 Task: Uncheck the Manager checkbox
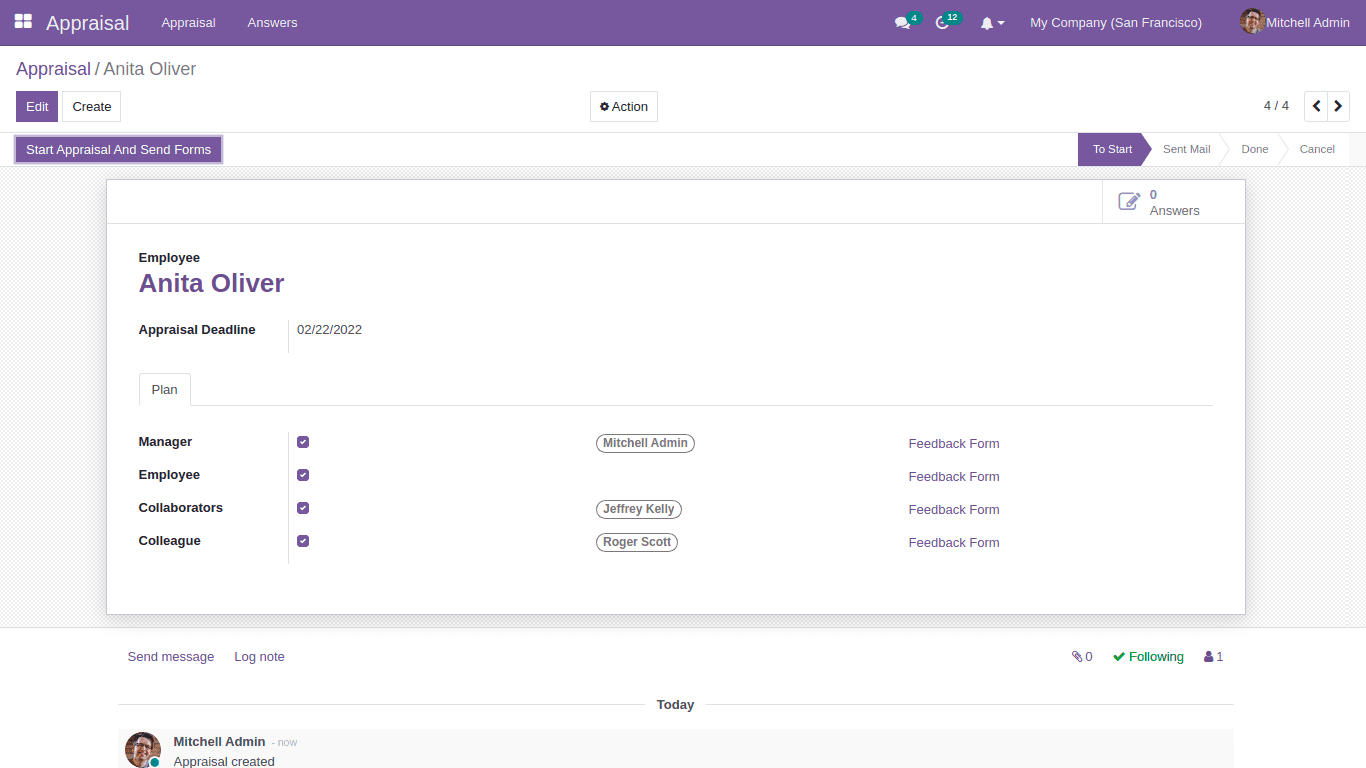[x=303, y=441]
